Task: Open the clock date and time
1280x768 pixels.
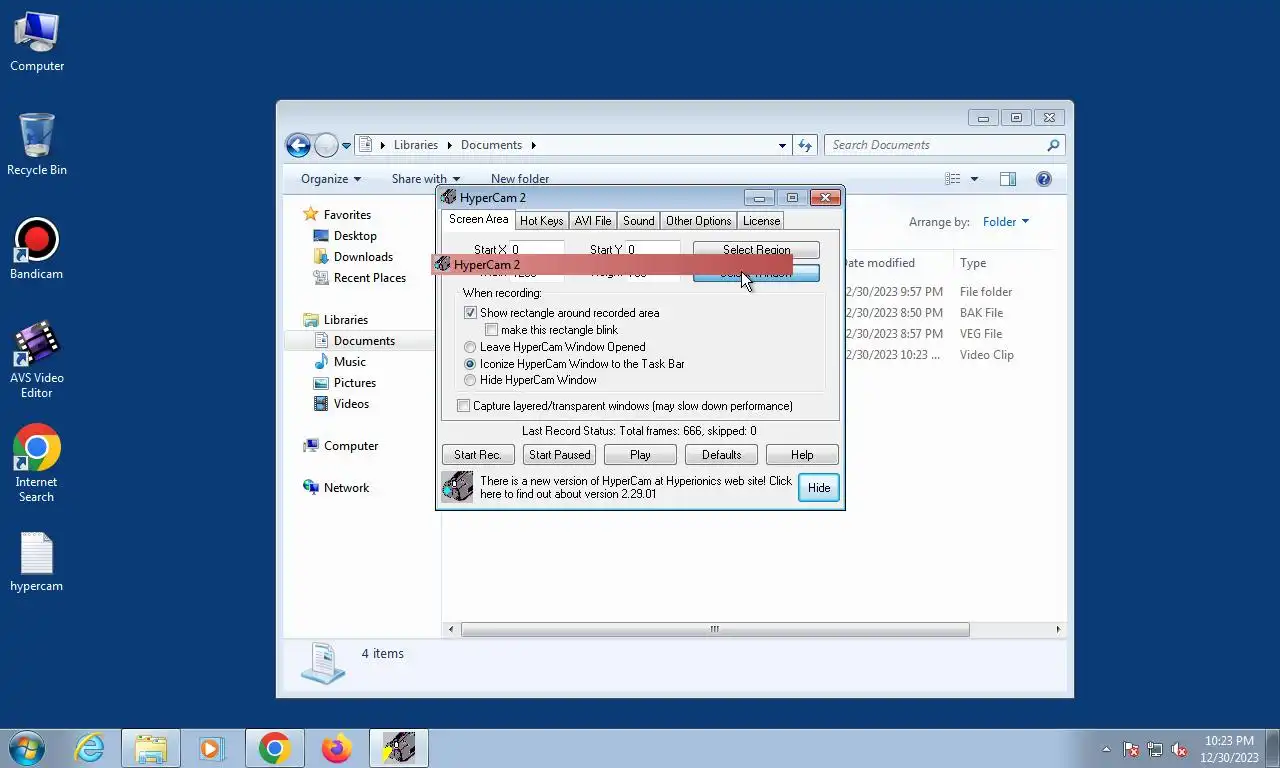Action: (x=1229, y=749)
